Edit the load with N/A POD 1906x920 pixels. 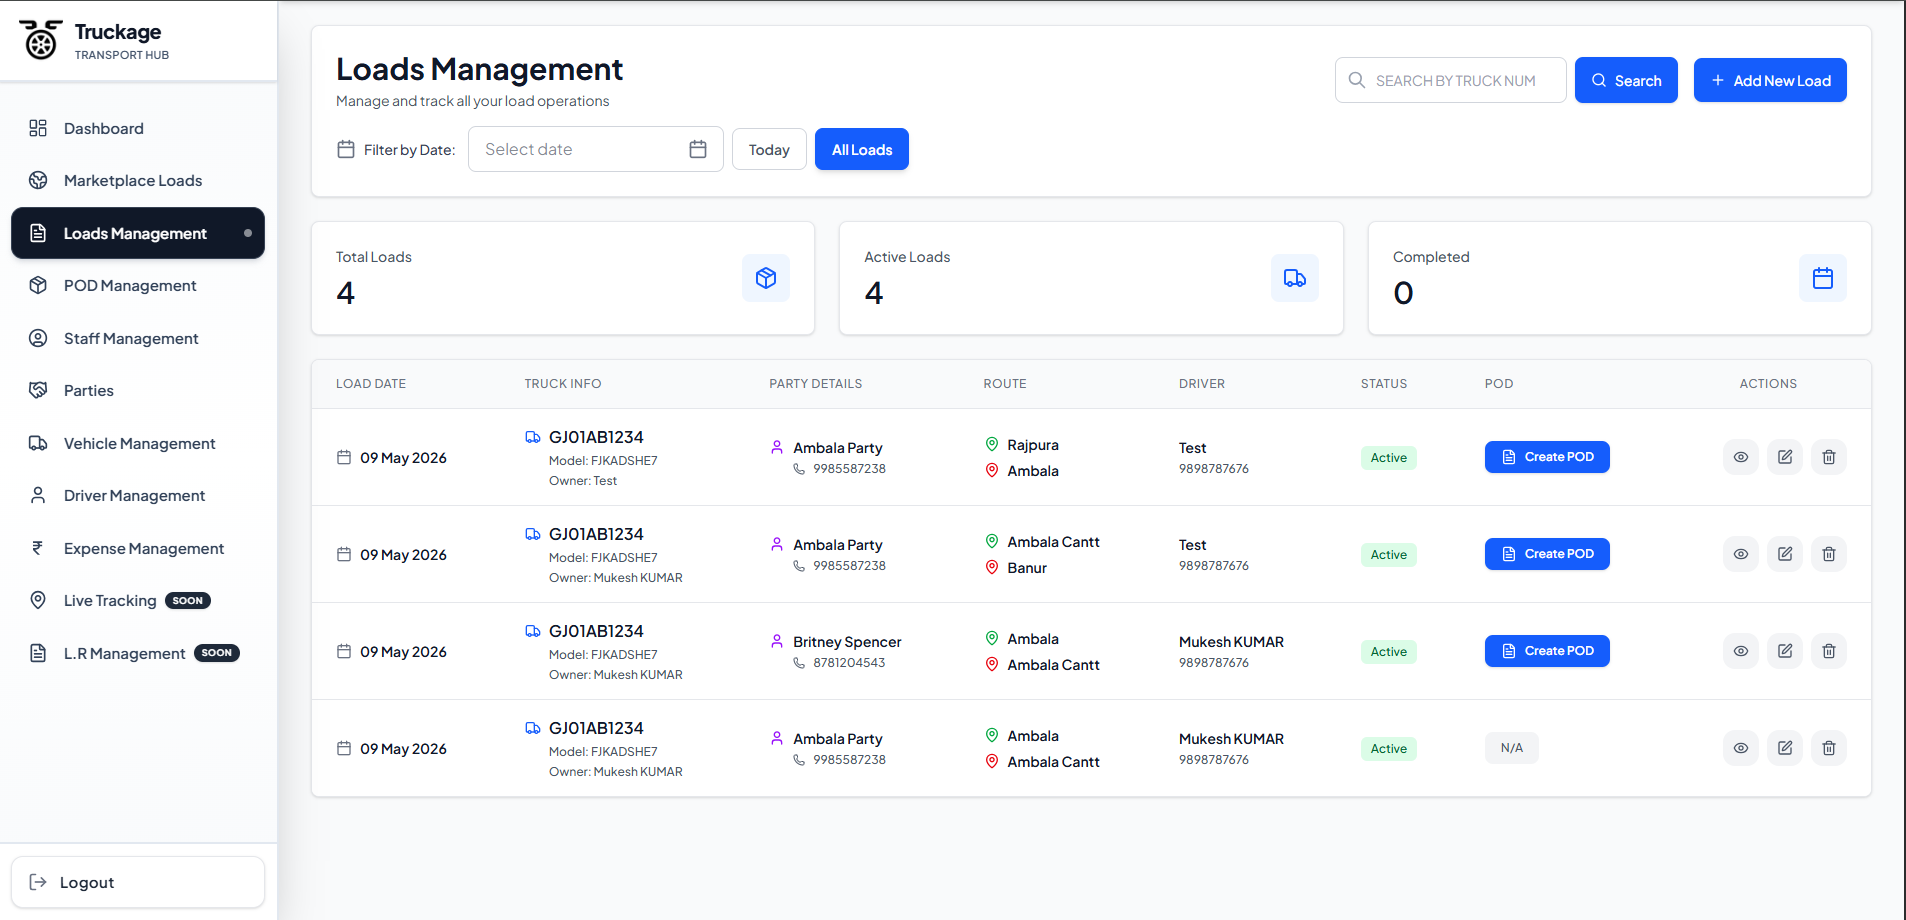pos(1785,748)
